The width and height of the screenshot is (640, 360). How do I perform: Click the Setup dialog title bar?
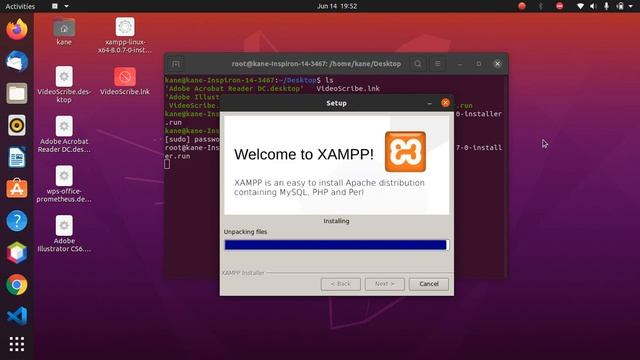pos(336,103)
